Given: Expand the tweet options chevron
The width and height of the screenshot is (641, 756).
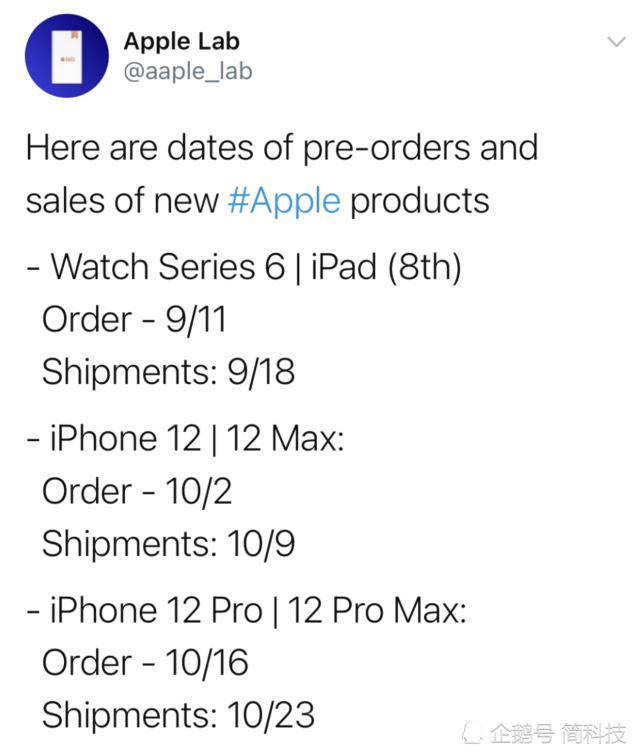Looking at the screenshot, I should 616,42.
